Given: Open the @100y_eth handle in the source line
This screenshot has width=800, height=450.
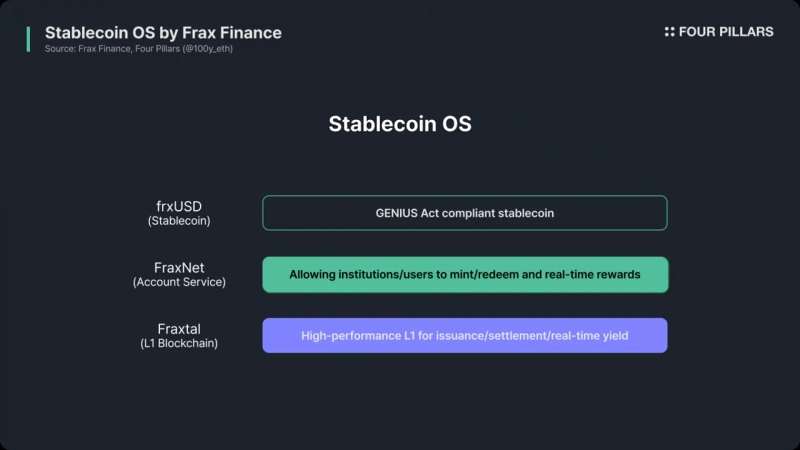Looking at the screenshot, I should point(207,49).
